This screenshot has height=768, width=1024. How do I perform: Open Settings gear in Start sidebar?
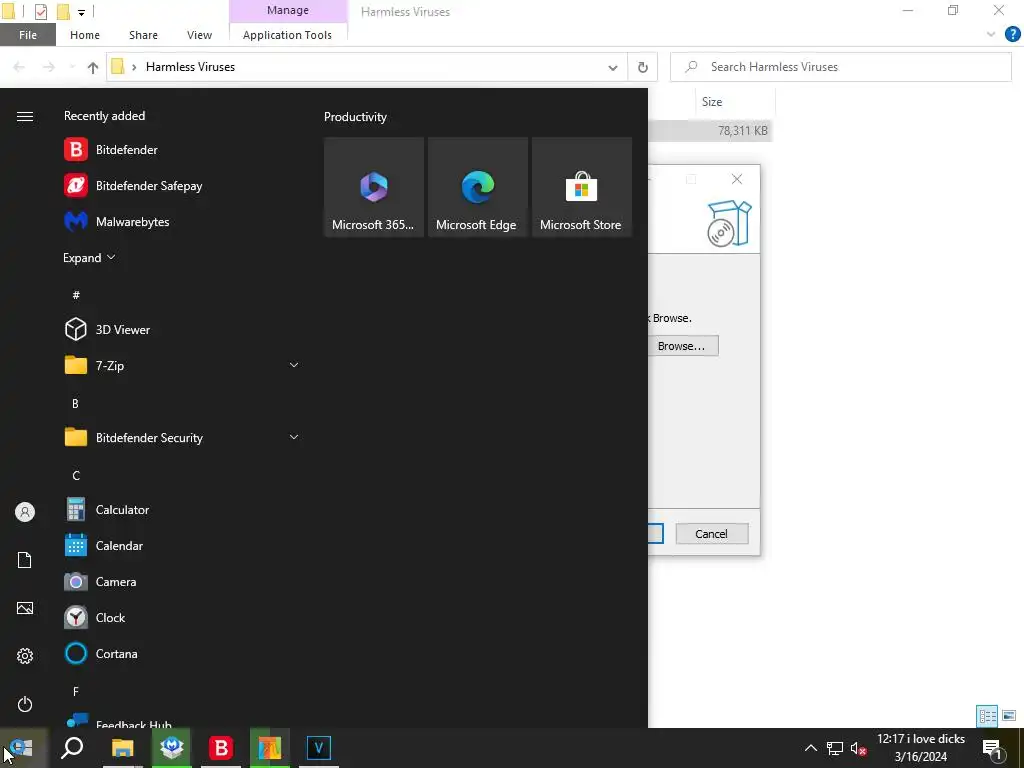tap(25, 656)
